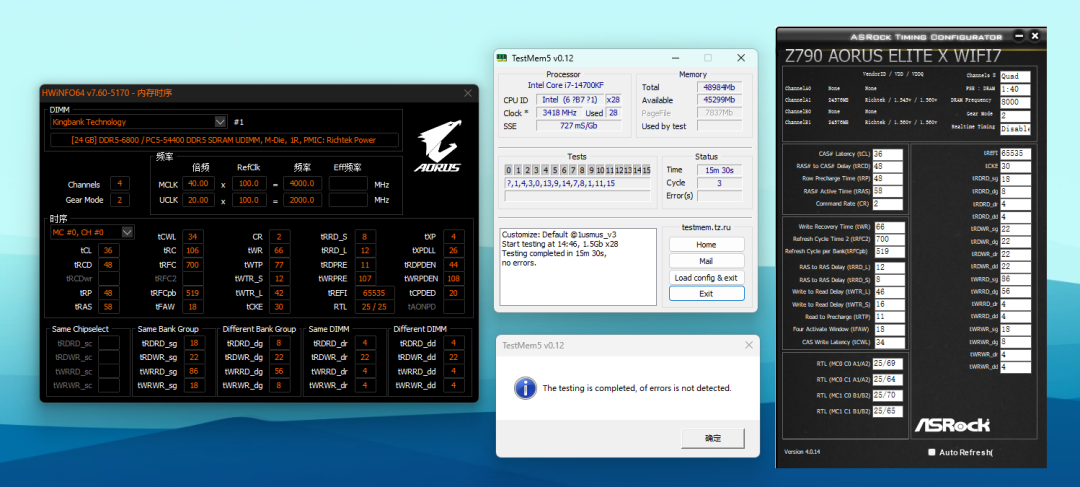Confirm the completion dialog with 确定
The height and width of the screenshot is (487, 1080).
tap(713, 438)
